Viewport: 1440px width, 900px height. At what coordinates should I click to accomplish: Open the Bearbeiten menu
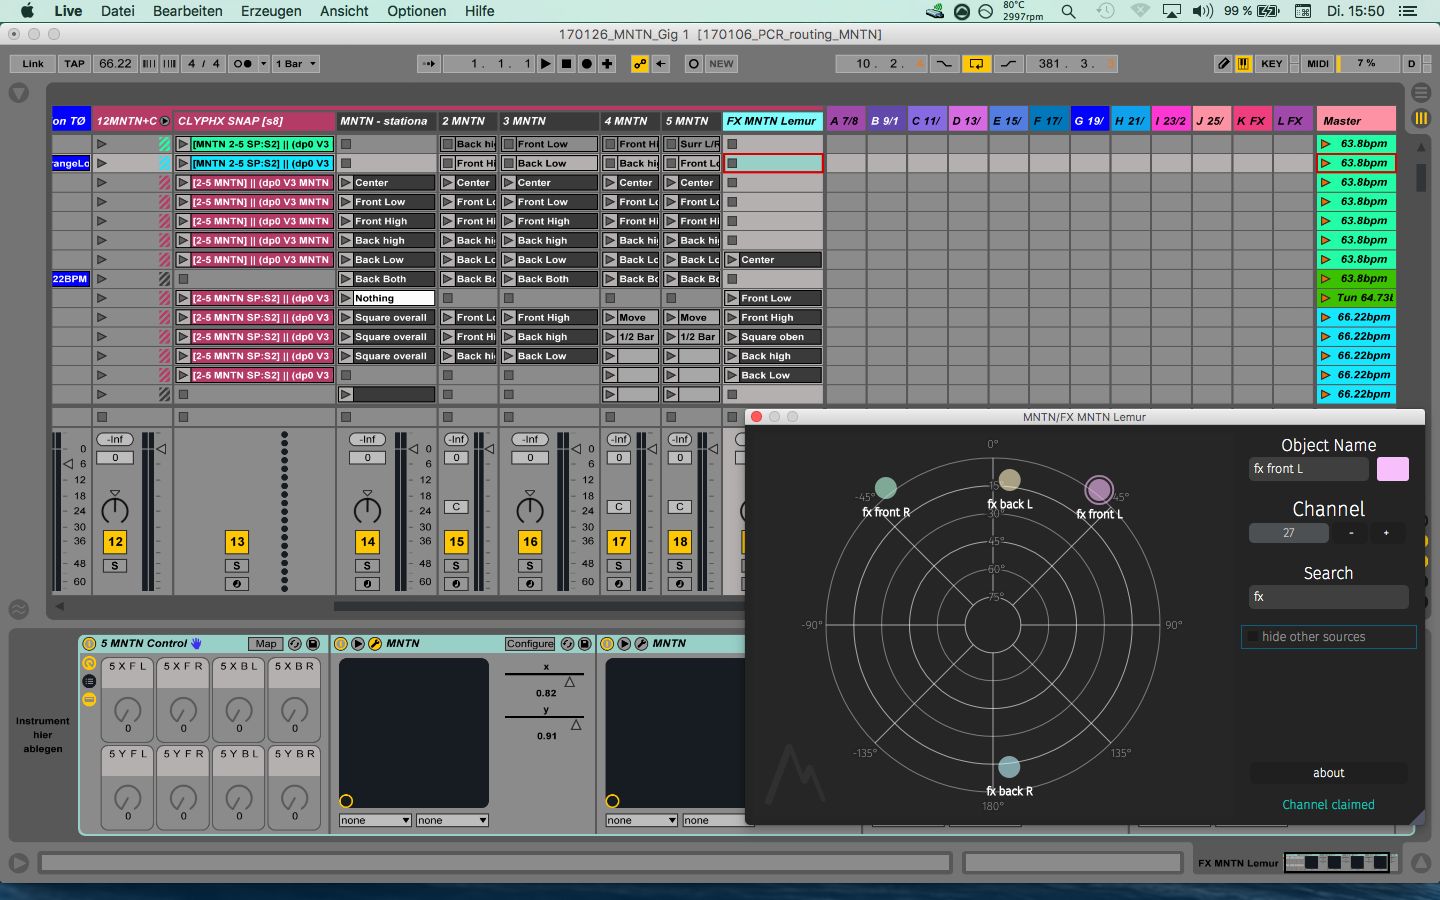[x=188, y=11]
